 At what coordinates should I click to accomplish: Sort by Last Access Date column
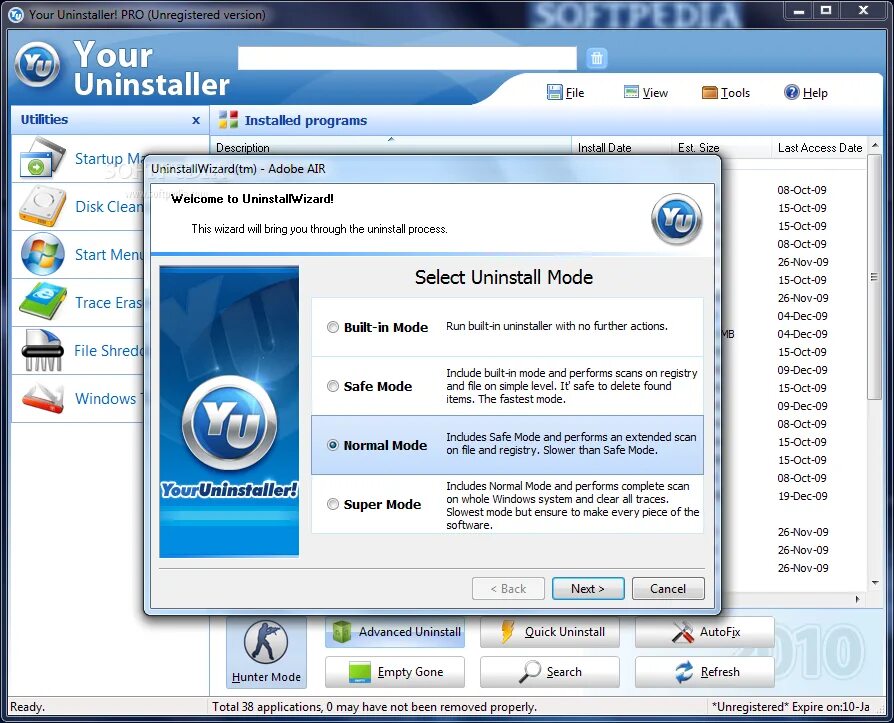819,147
